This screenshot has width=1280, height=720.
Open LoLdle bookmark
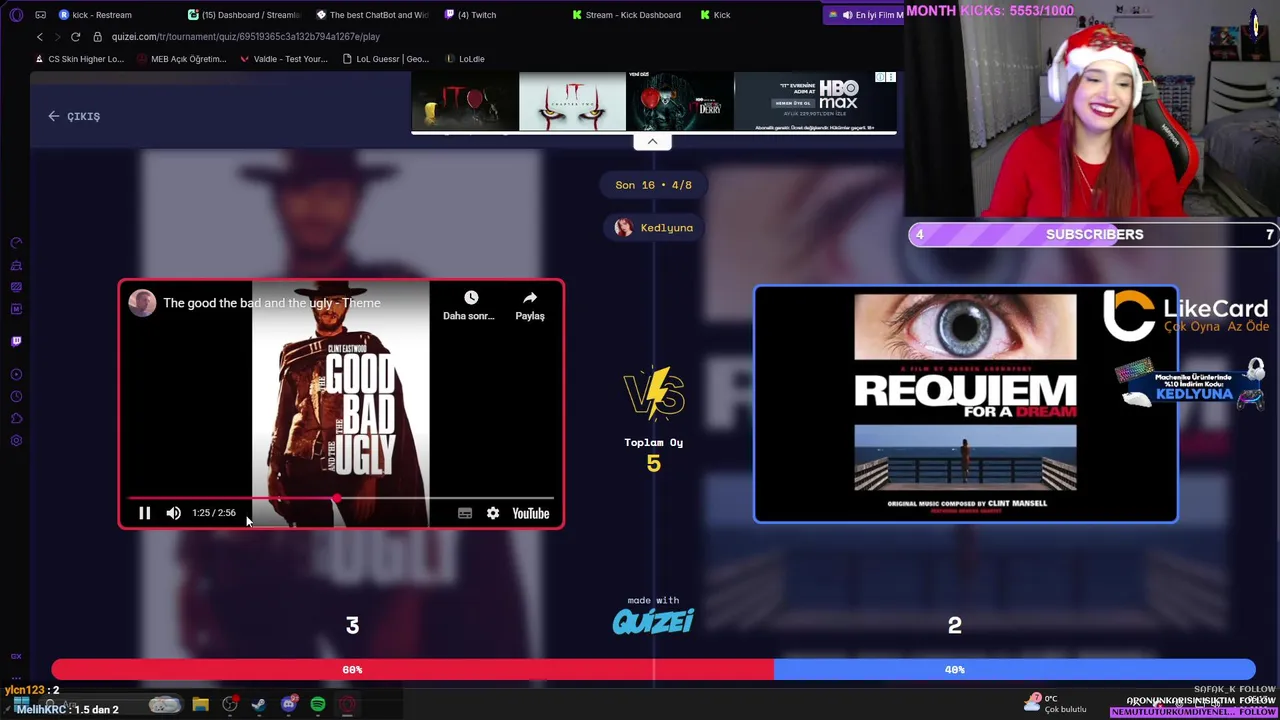pyautogui.click(x=465, y=59)
